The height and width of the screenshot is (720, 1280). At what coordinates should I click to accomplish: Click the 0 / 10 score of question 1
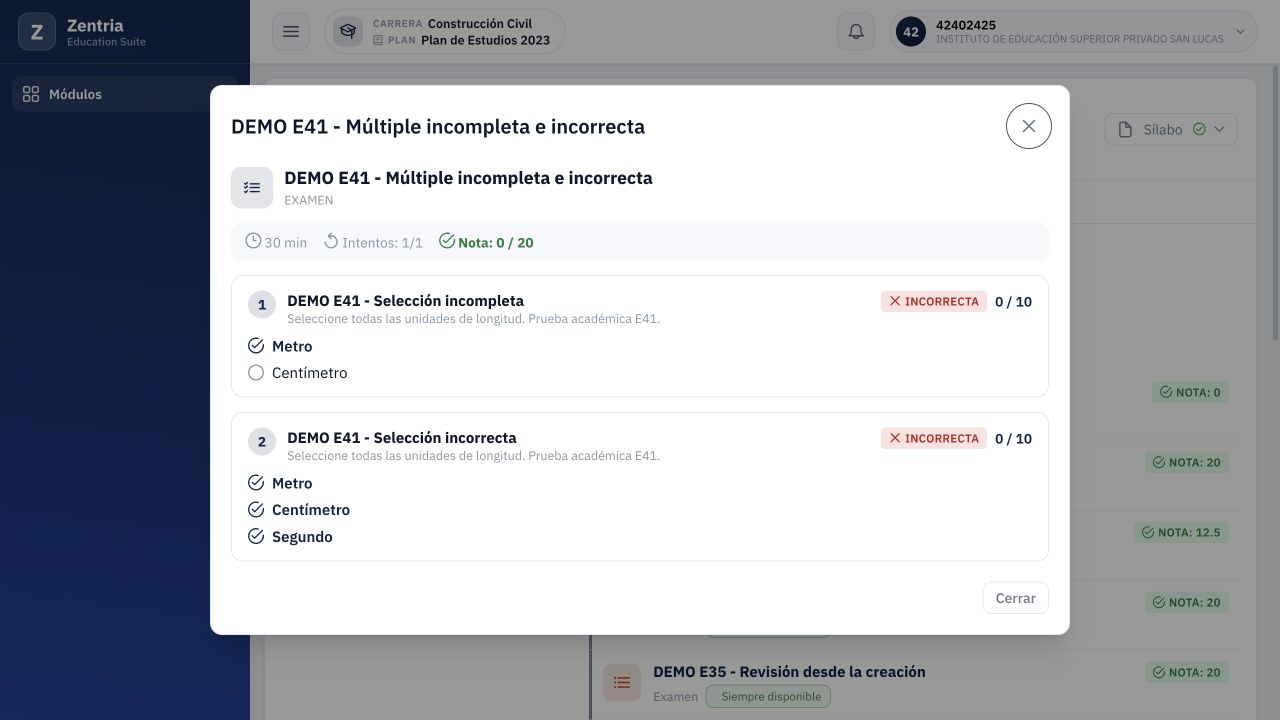1013,302
